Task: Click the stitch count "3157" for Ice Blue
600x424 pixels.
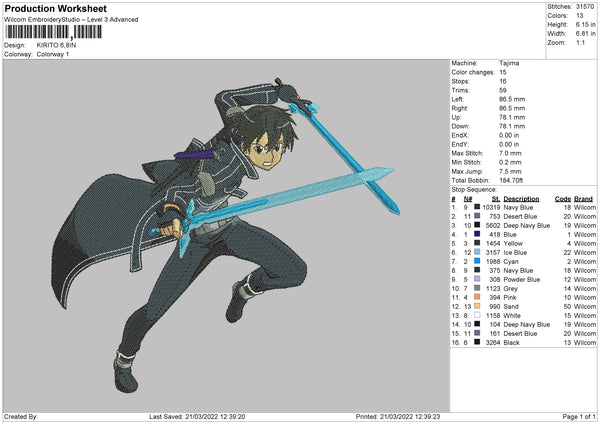Action: point(493,252)
